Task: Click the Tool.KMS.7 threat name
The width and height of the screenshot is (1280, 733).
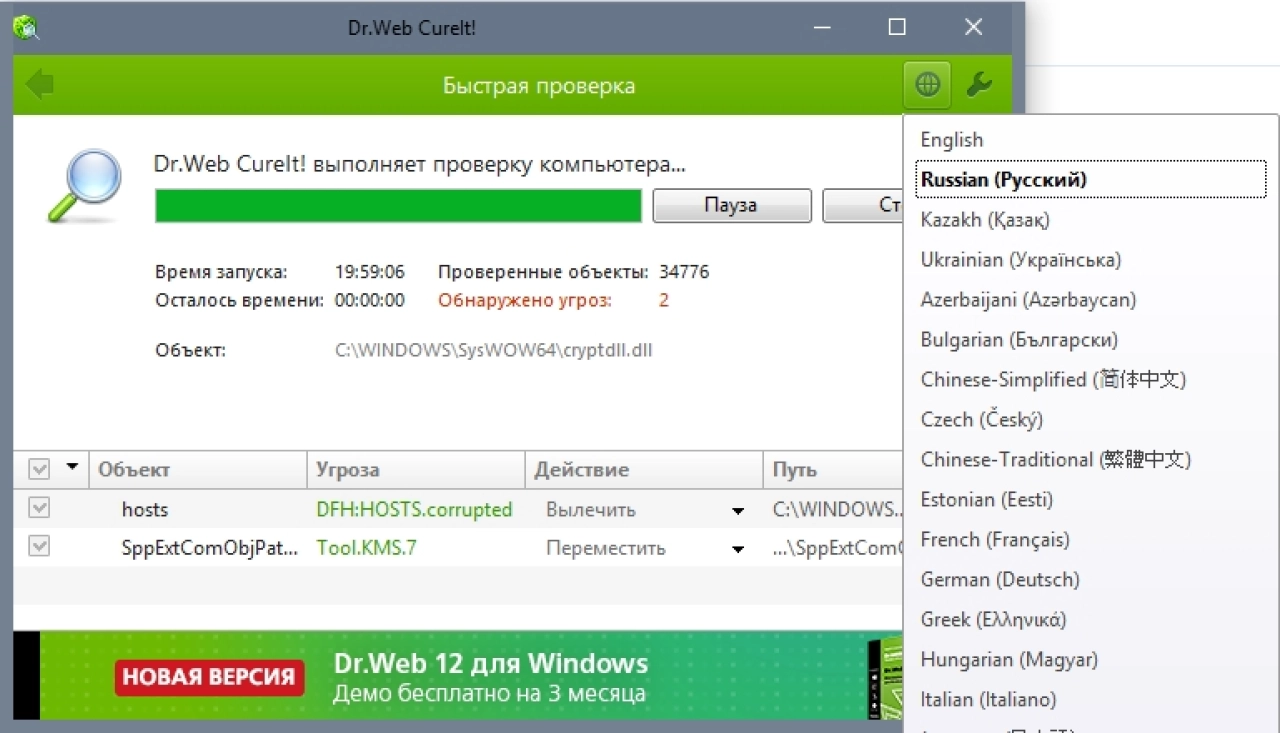Action: tap(366, 548)
